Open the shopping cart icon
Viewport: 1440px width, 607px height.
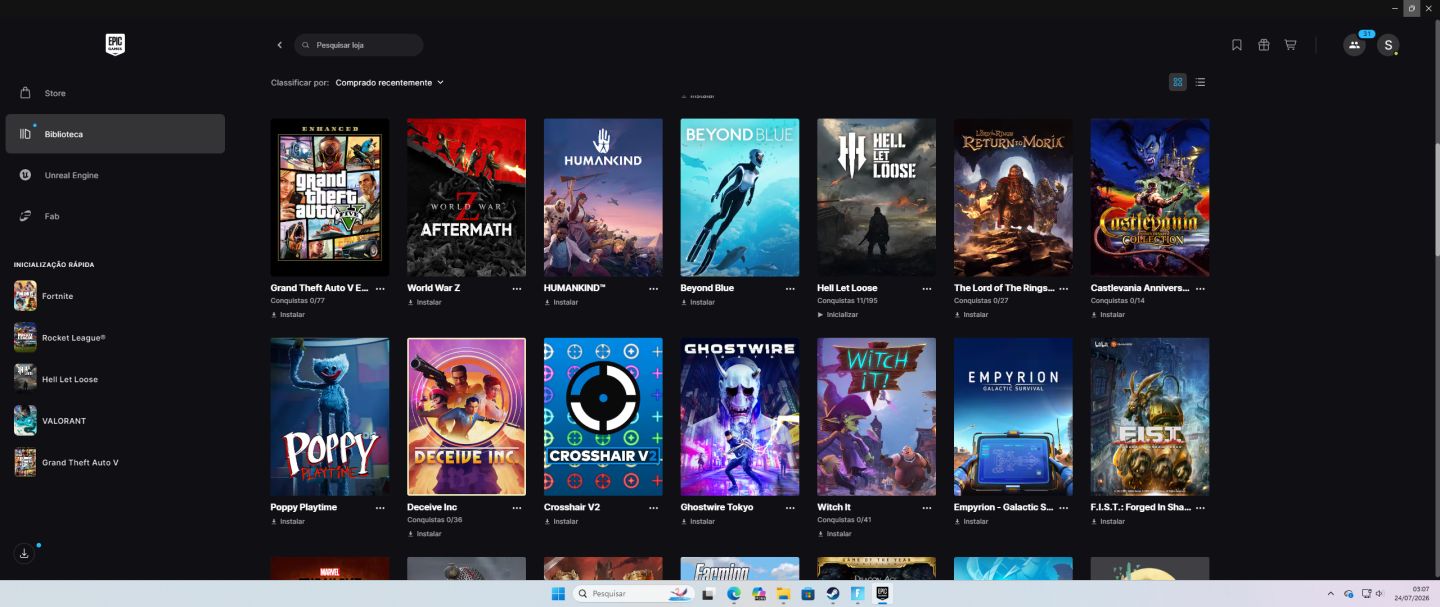tap(1291, 45)
